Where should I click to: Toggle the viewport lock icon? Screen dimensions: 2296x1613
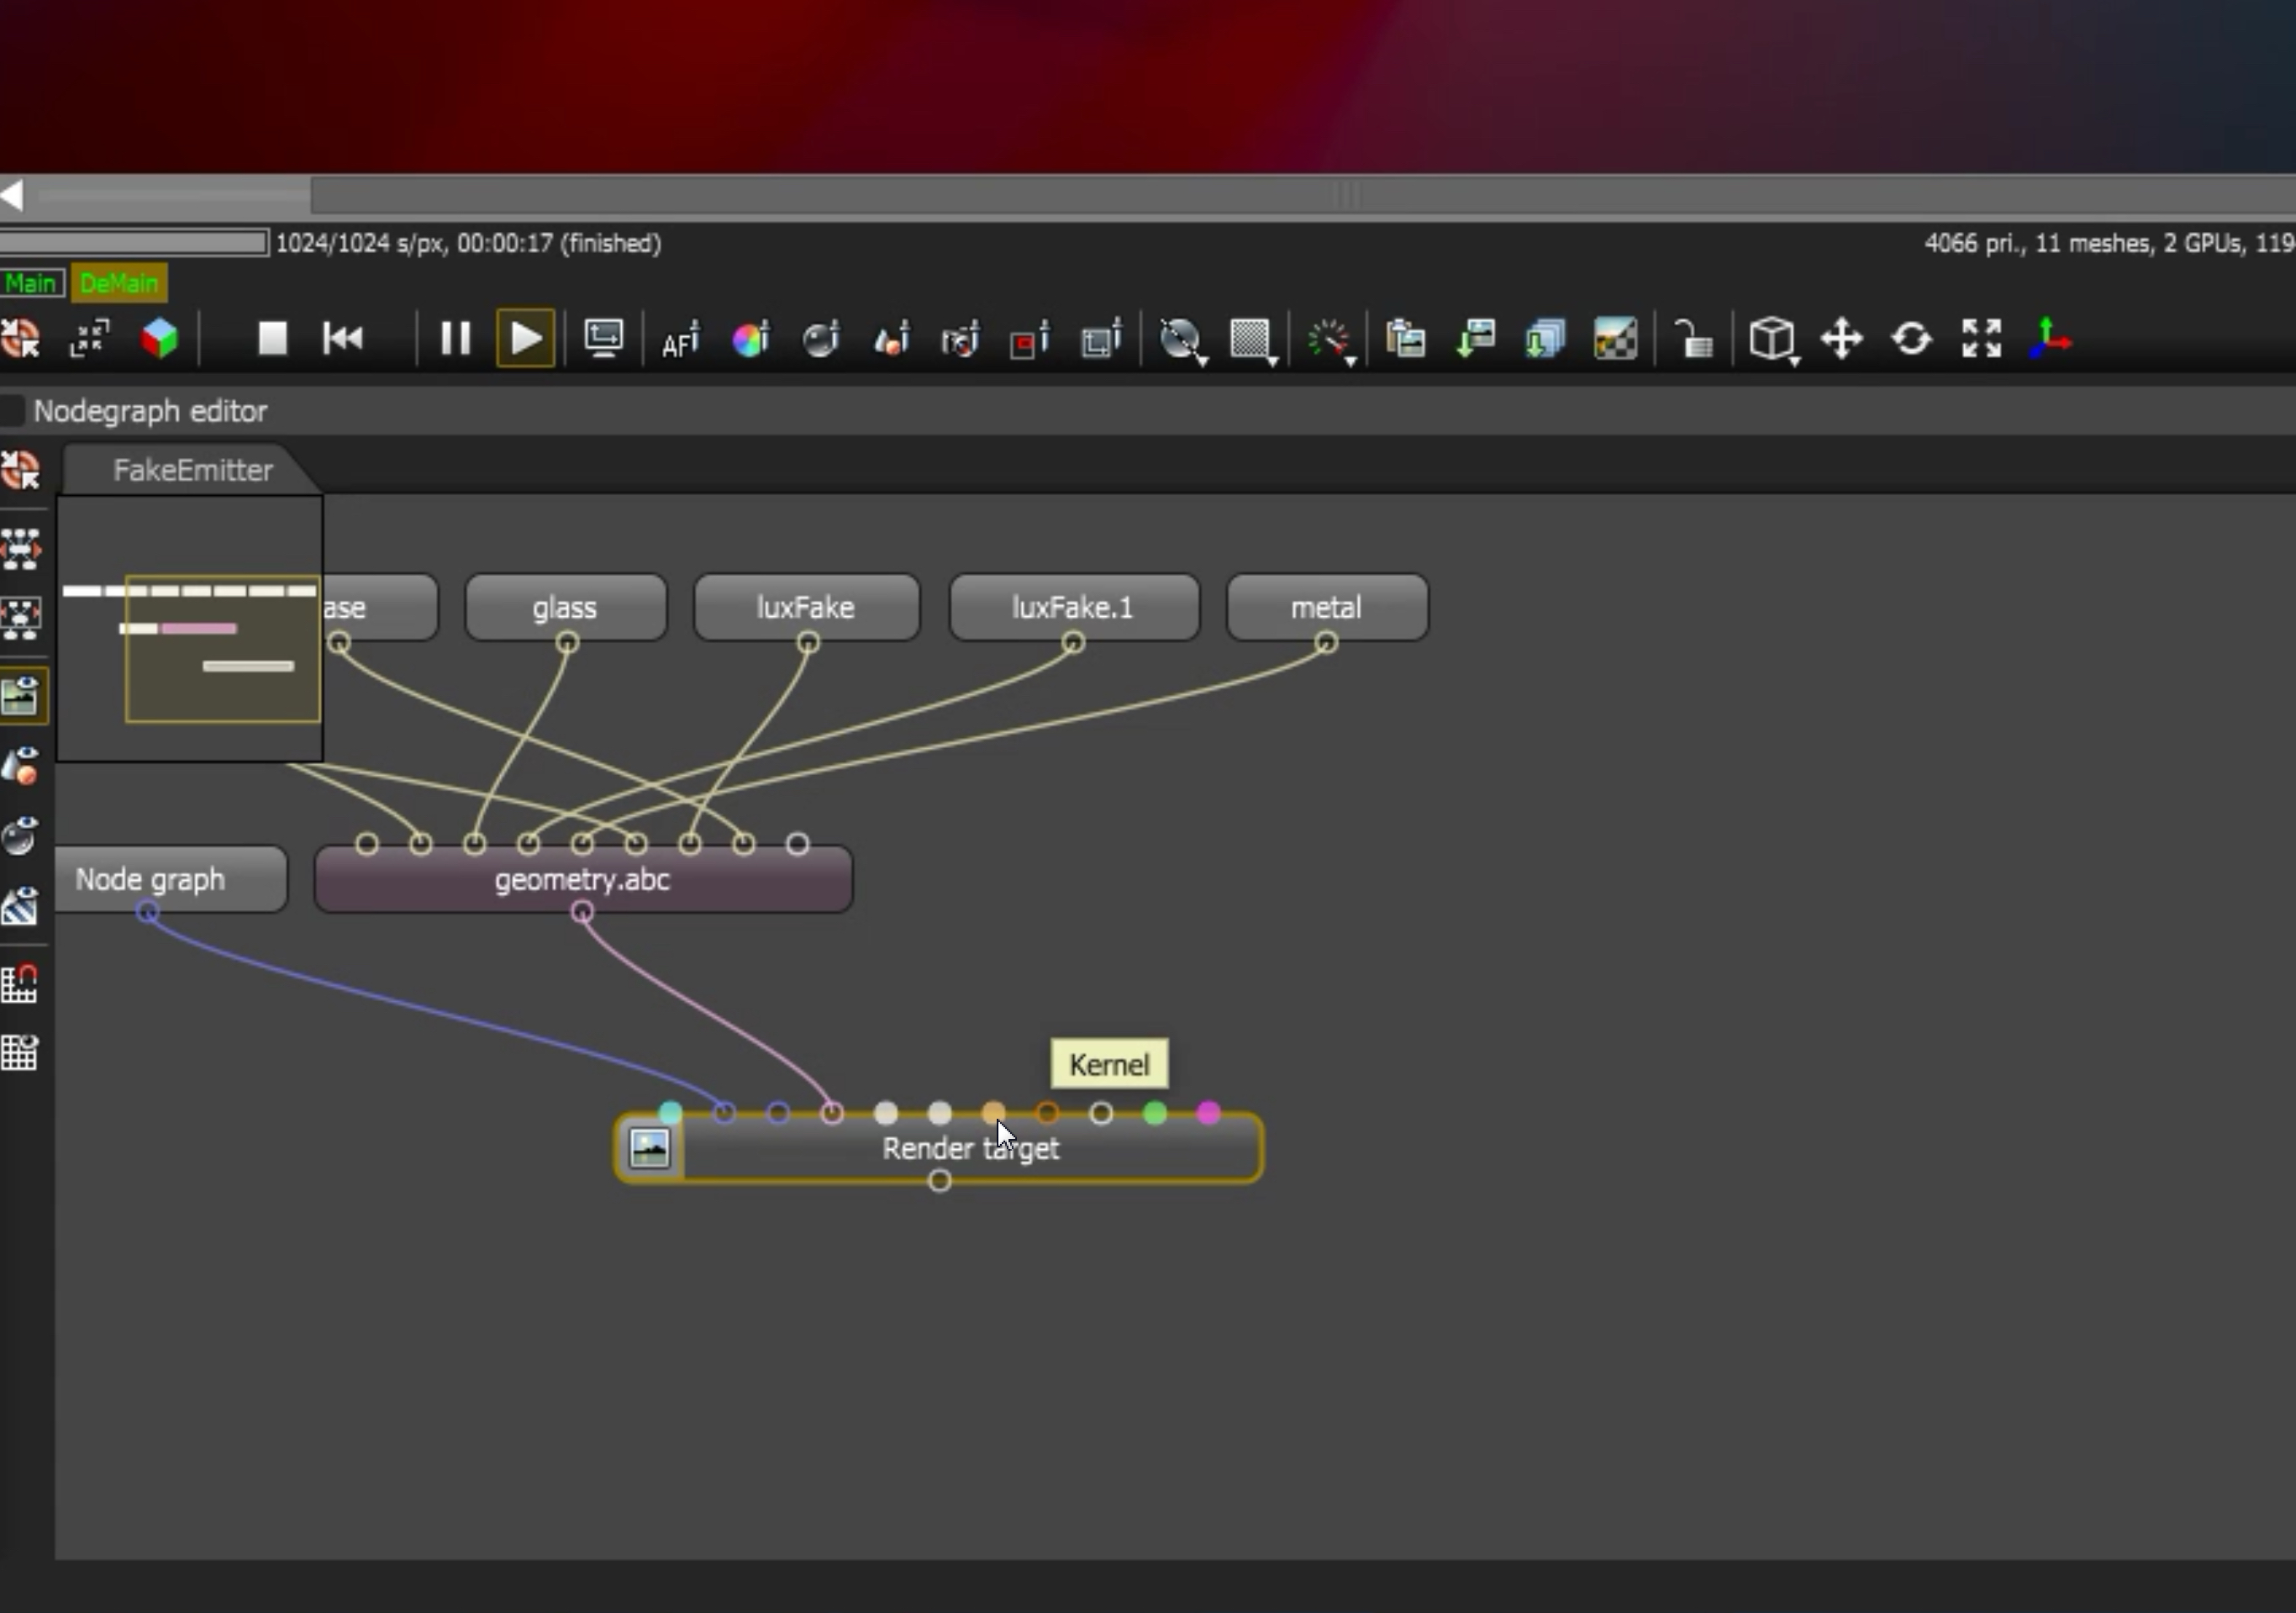1692,340
